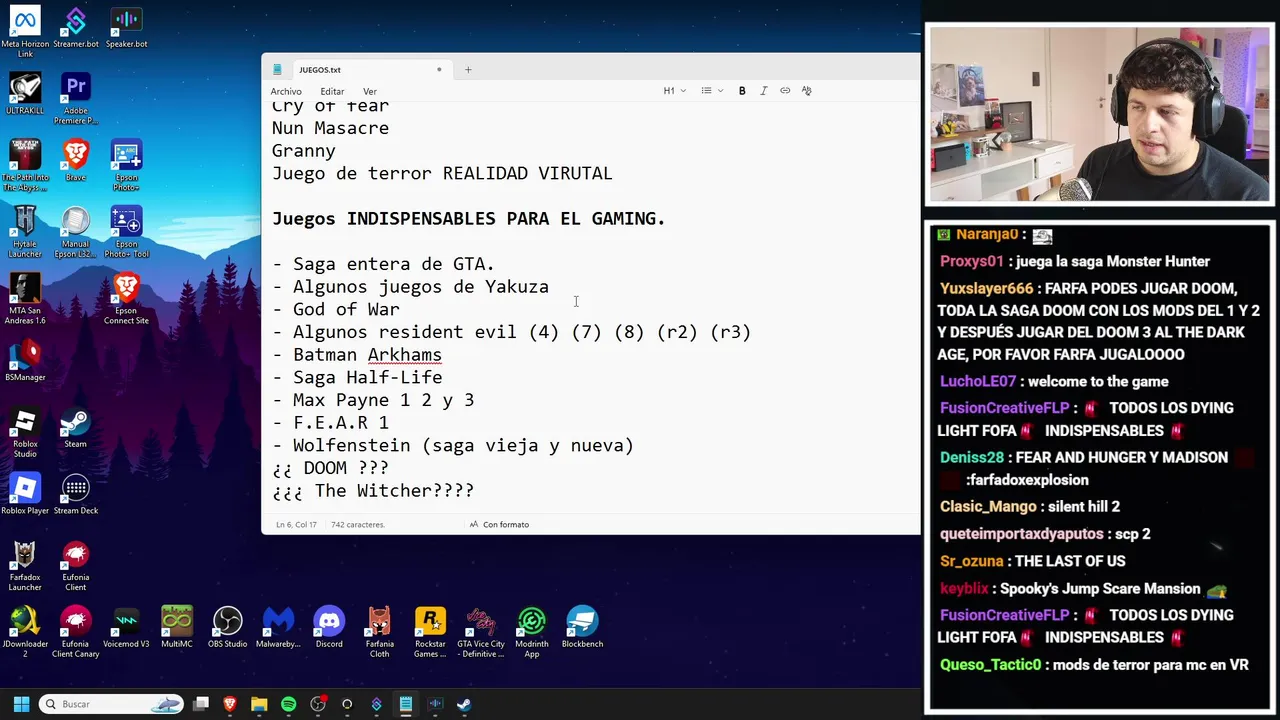Click the heading 'Juegos INDISPENSABLES PARA EL GAMING.'

[468, 219]
